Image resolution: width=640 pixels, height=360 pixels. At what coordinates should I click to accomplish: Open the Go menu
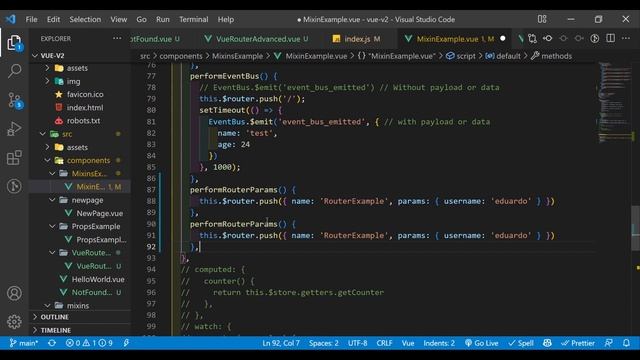click(x=141, y=19)
